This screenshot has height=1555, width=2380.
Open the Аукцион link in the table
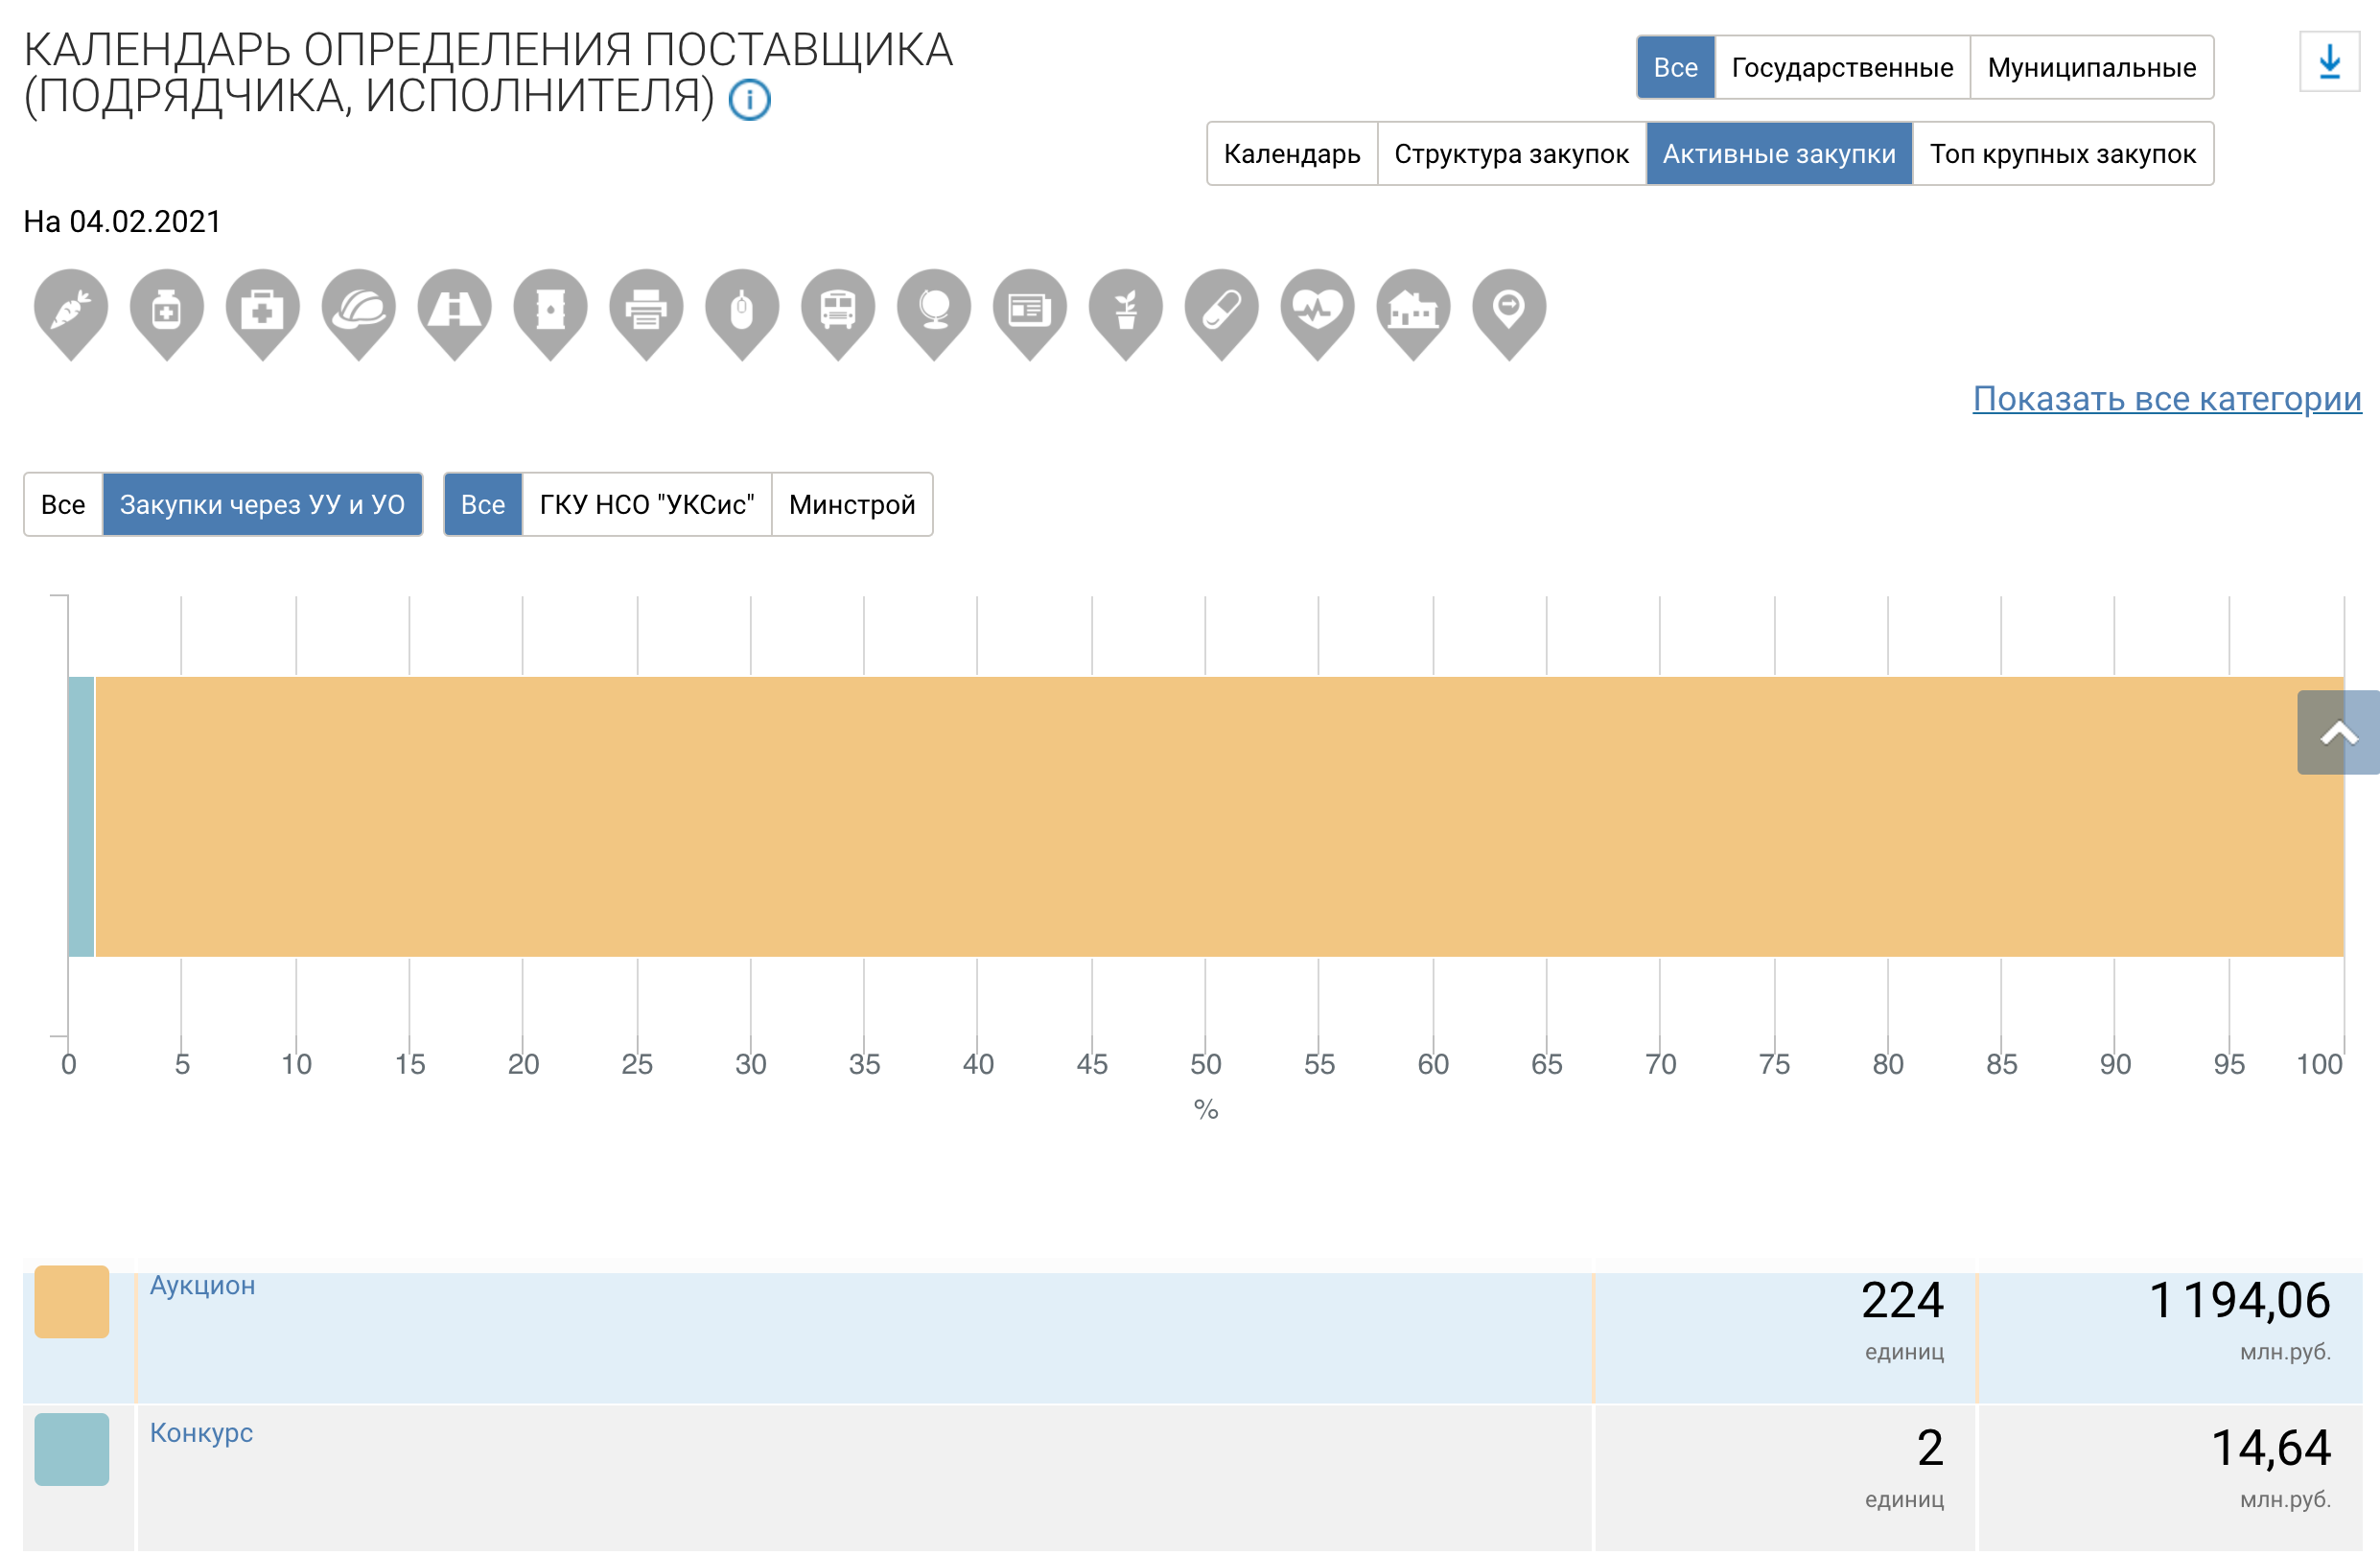point(203,1286)
